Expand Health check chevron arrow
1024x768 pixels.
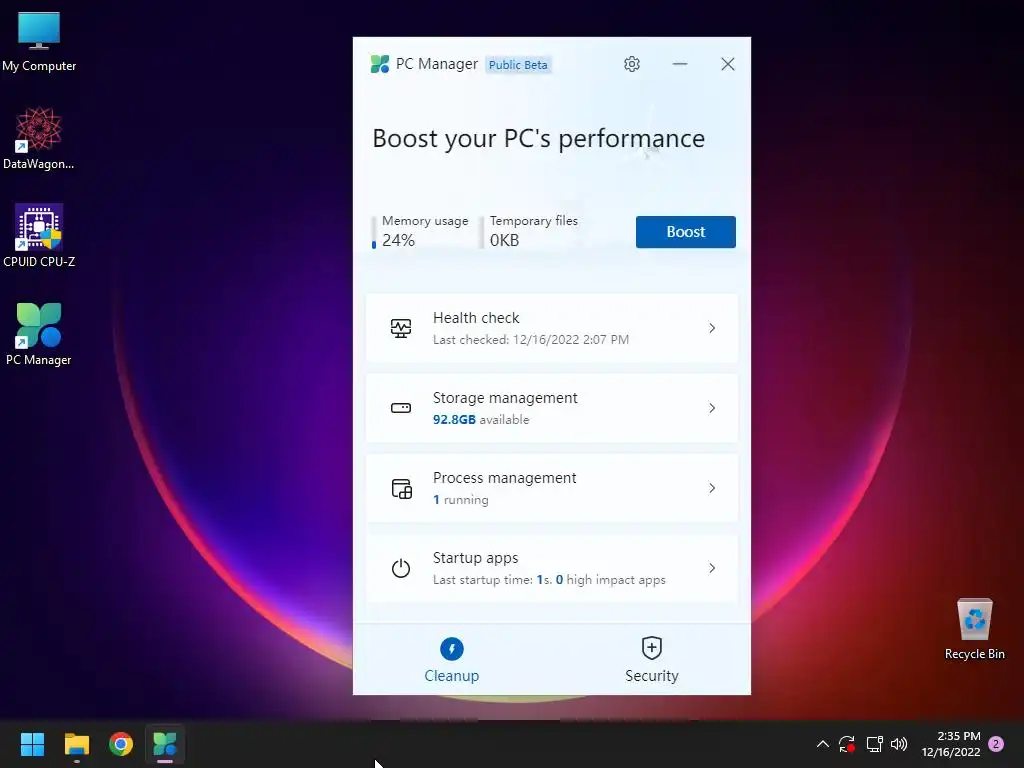[x=712, y=328]
